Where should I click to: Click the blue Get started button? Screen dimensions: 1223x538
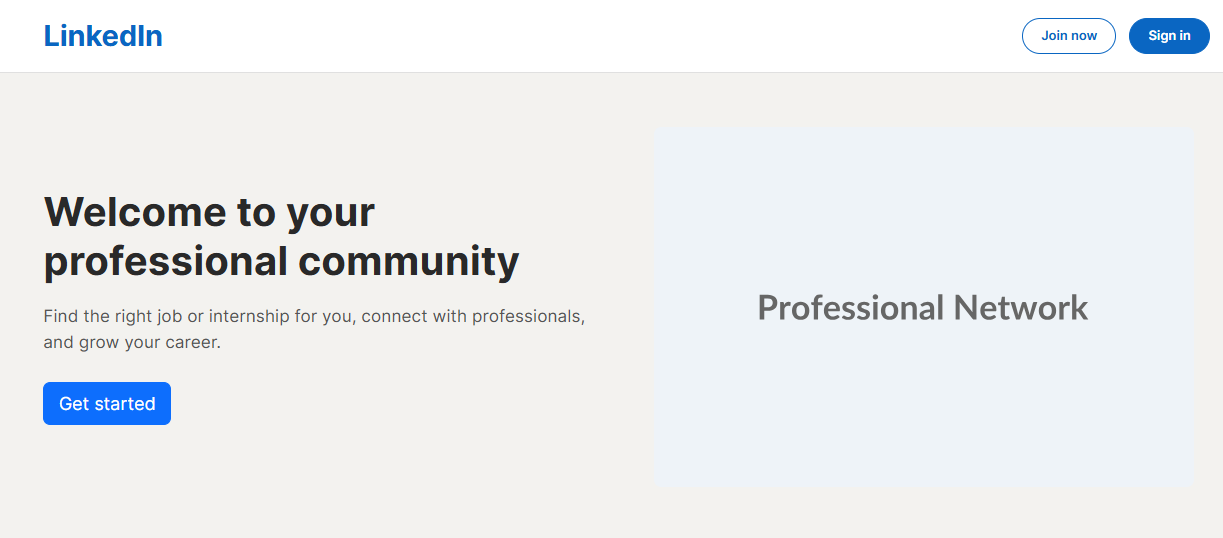point(107,403)
